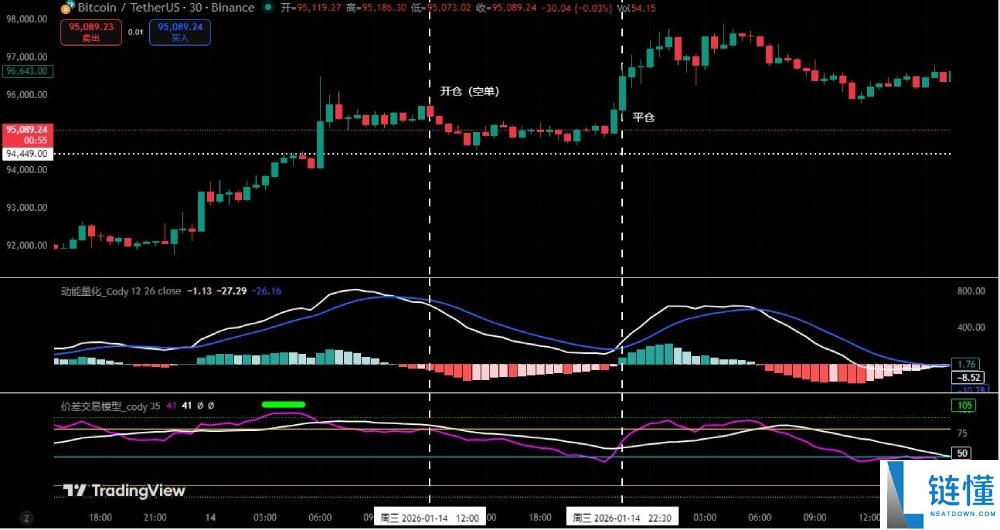Viewport: 1000px width, 530px height.
Task: Click the white 94,449.00 price line label
Action: click(x=27, y=154)
